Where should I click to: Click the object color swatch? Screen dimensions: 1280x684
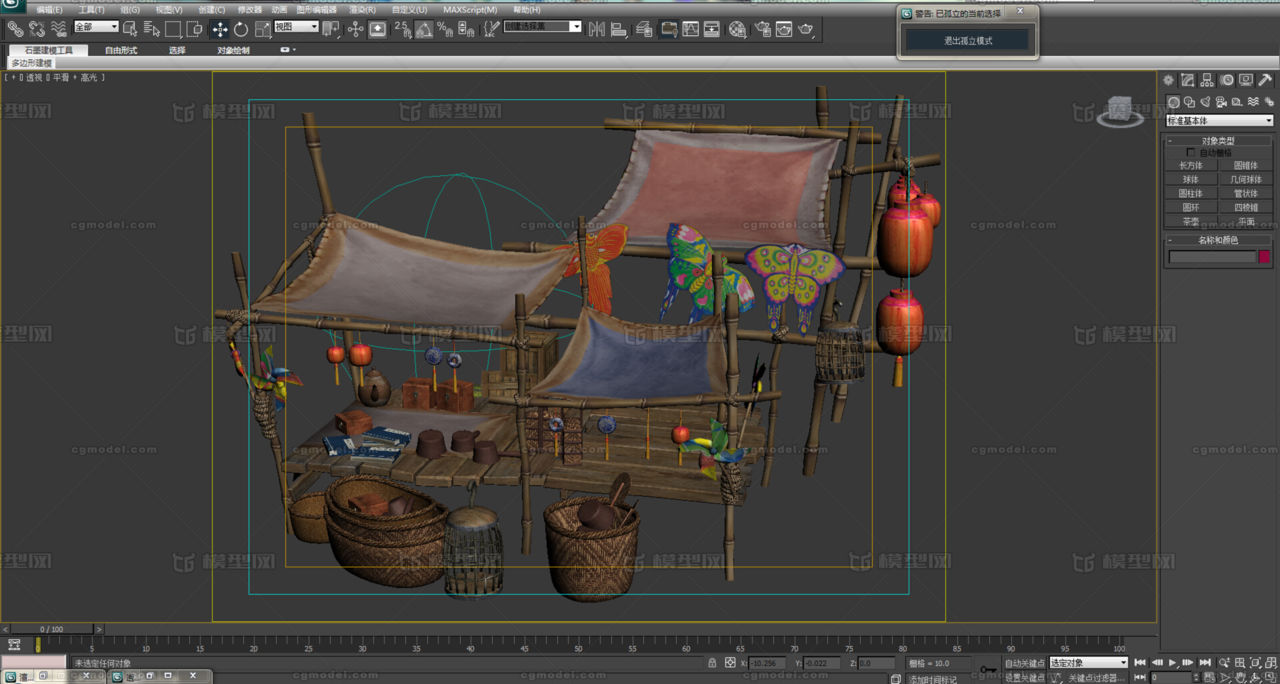[x=1264, y=257]
